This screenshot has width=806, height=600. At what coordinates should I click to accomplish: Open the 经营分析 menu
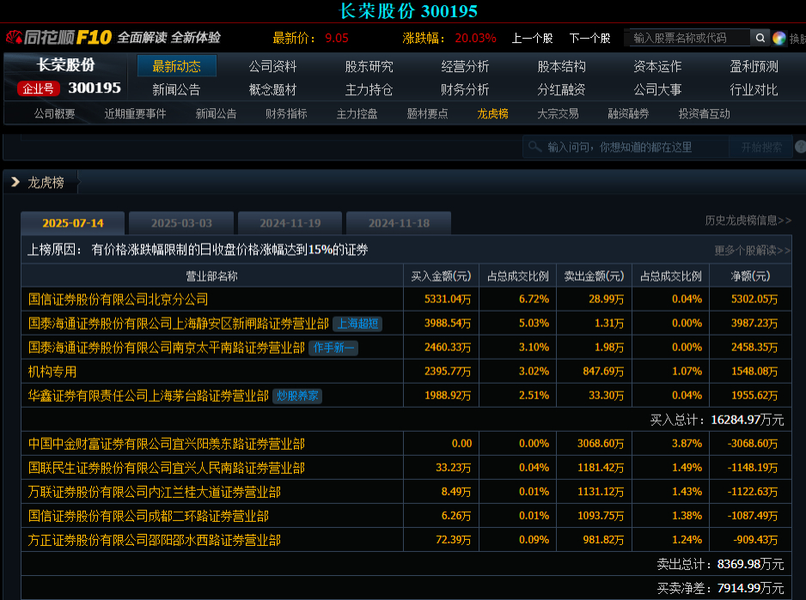(465, 66)
